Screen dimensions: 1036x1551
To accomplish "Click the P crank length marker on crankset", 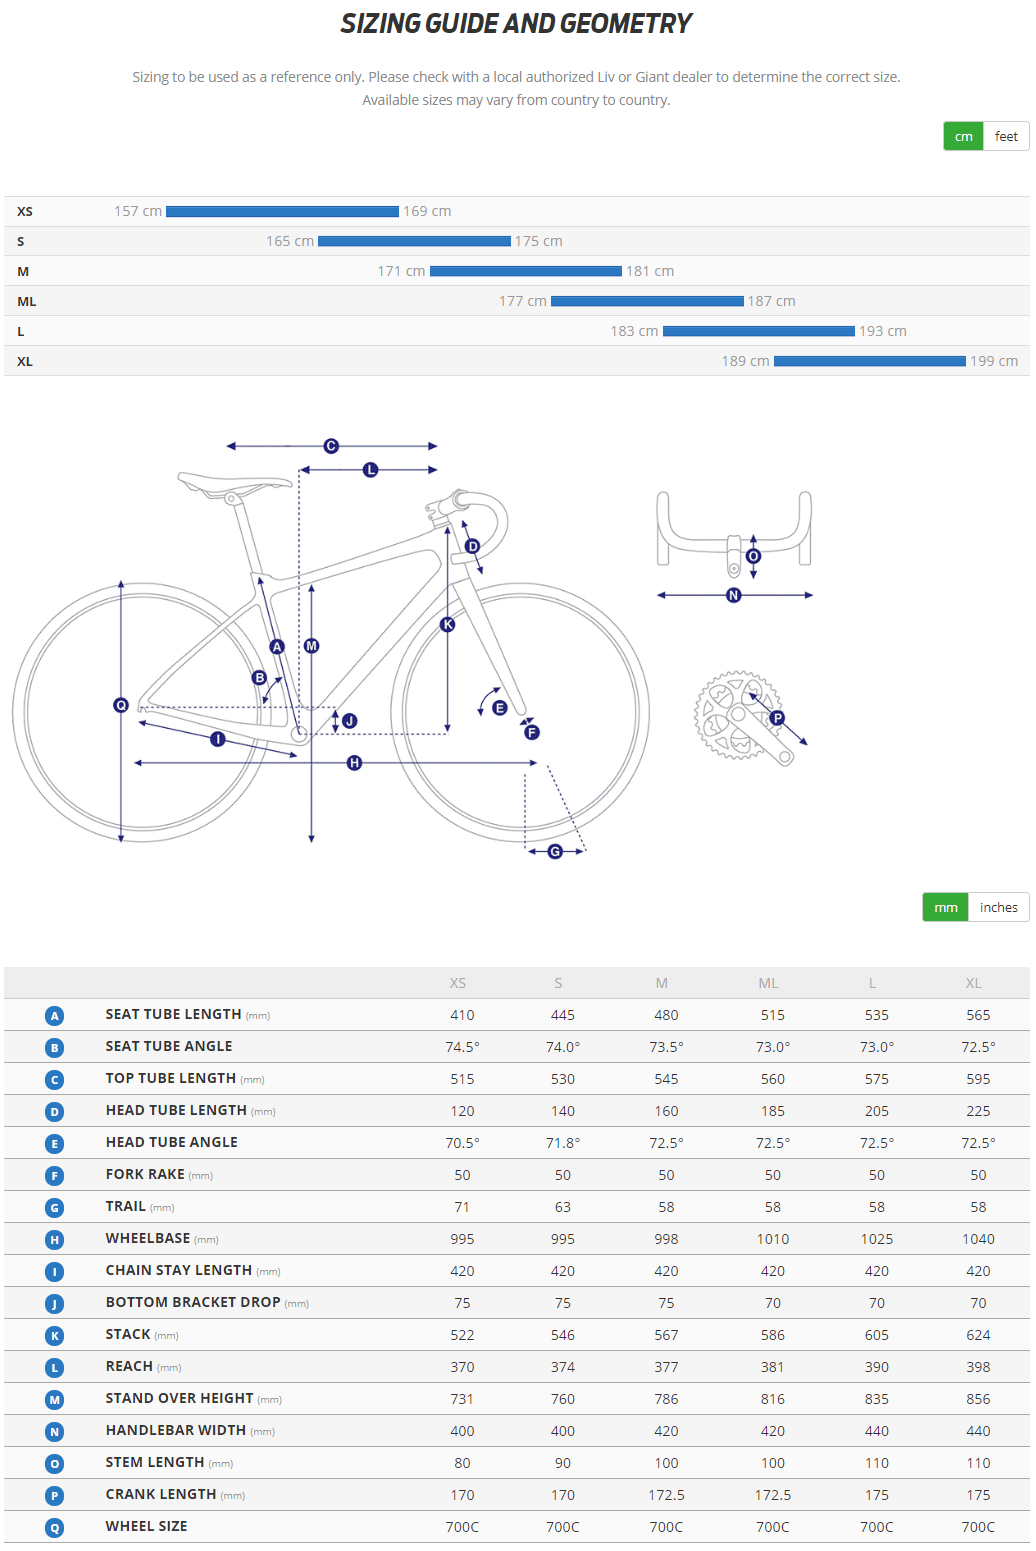I will click(x=776, y=716).
